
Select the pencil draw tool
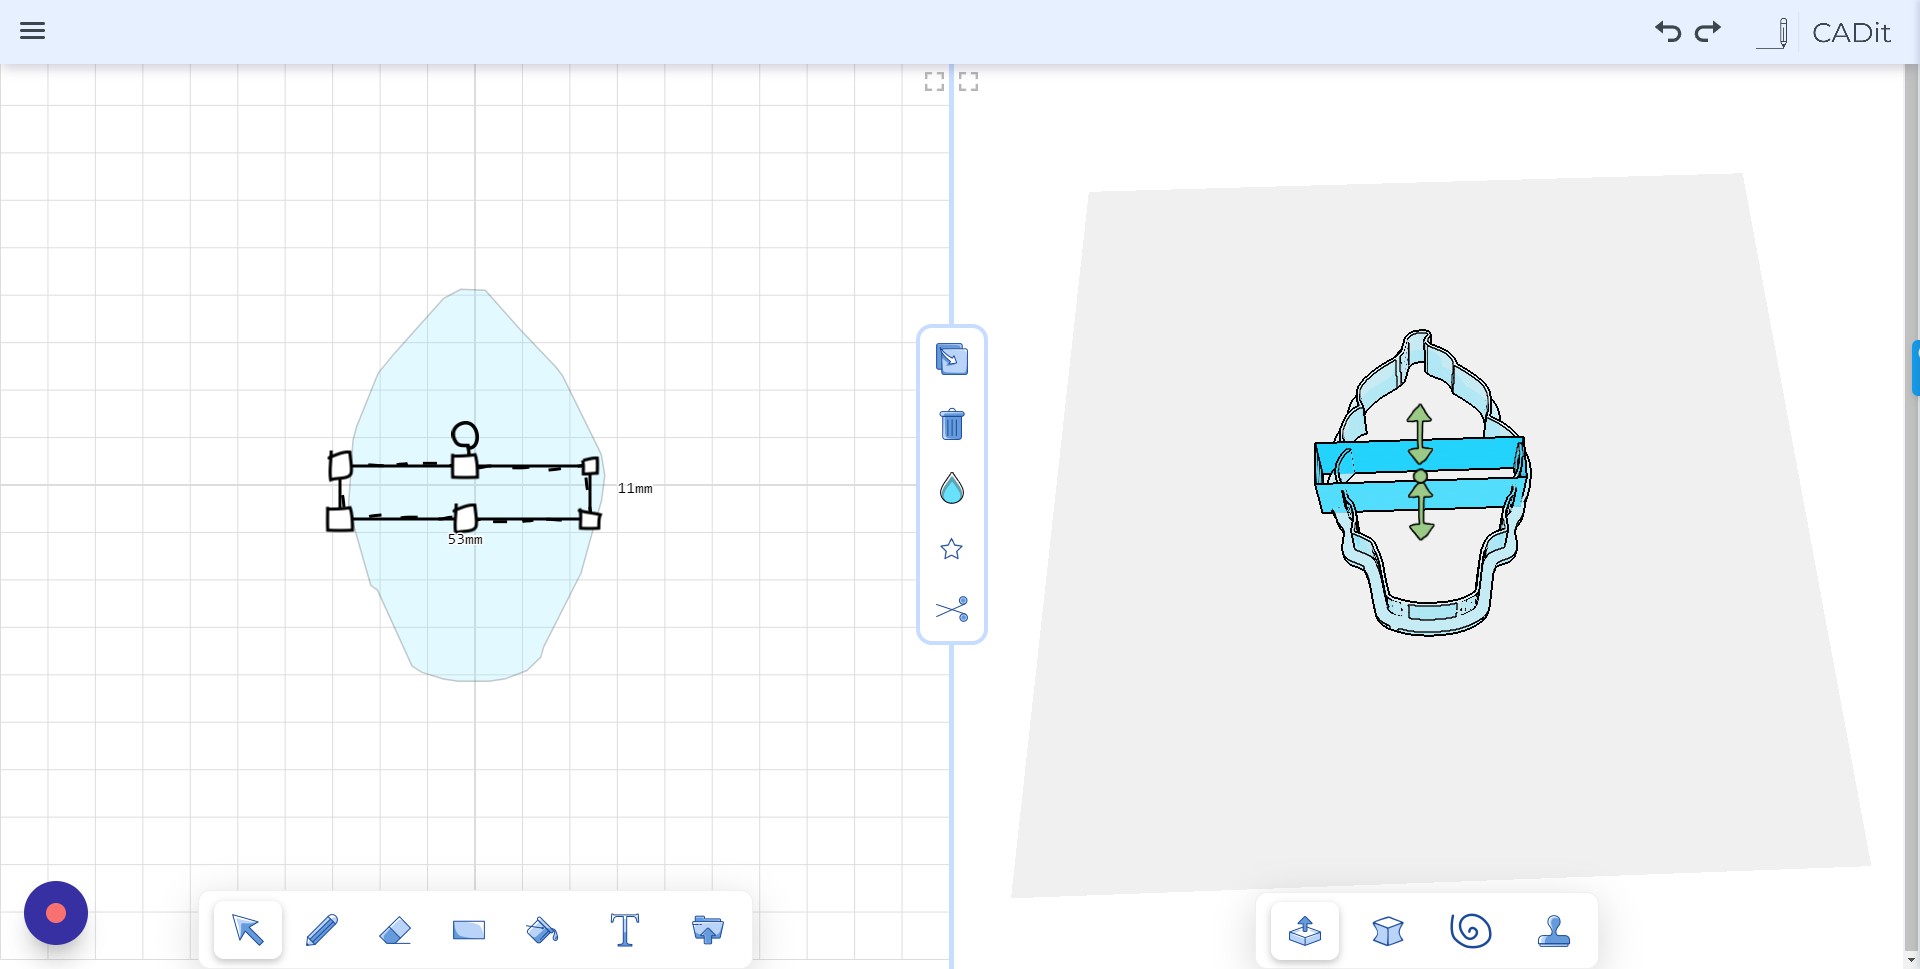[321, 930]
